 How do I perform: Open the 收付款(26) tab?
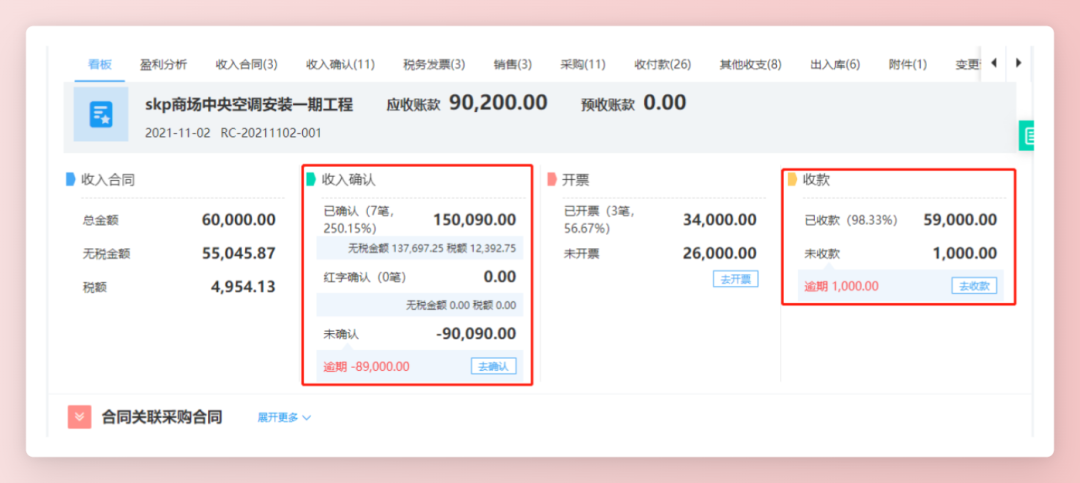click(663, 65)
